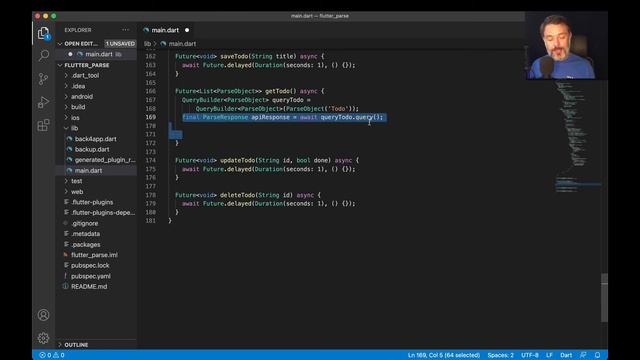The image size is (640, 360).
Task: Open notifications bell in status bar
Action: 597,355
